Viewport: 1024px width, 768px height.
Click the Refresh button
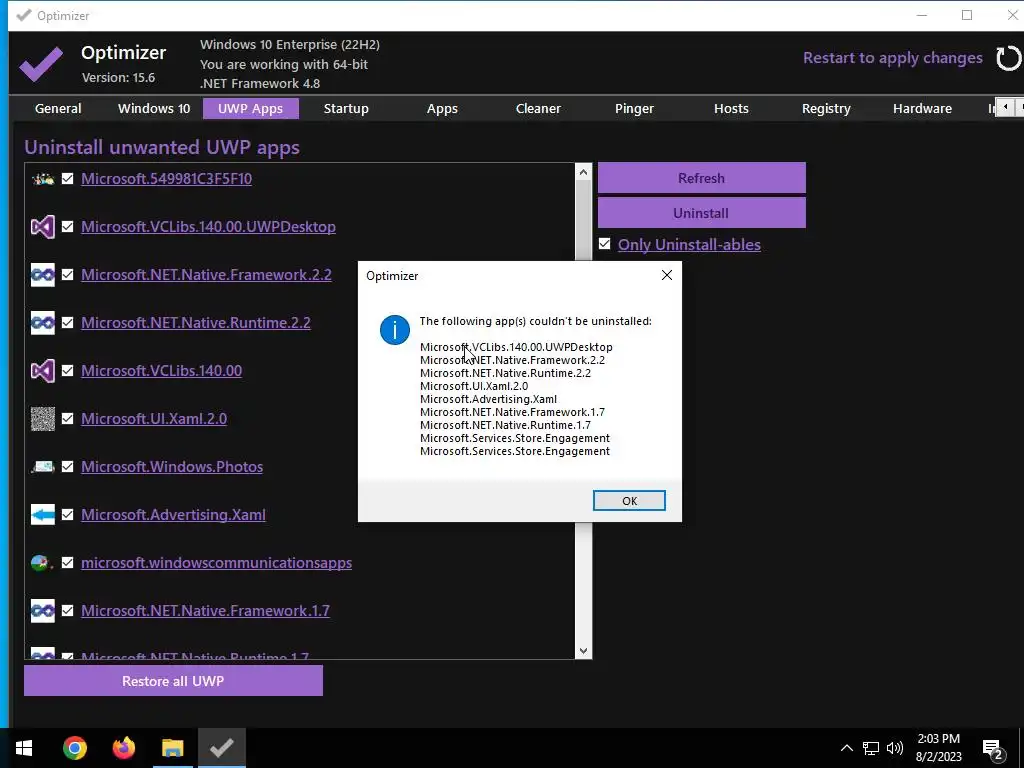[701, 178]
